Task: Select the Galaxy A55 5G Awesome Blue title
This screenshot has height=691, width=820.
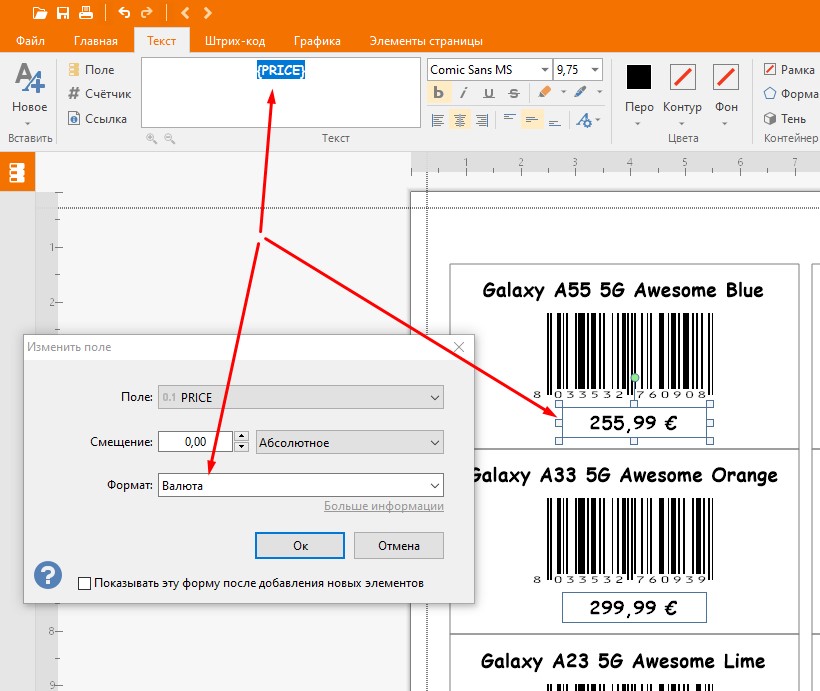Action: (x=623, y=290)
